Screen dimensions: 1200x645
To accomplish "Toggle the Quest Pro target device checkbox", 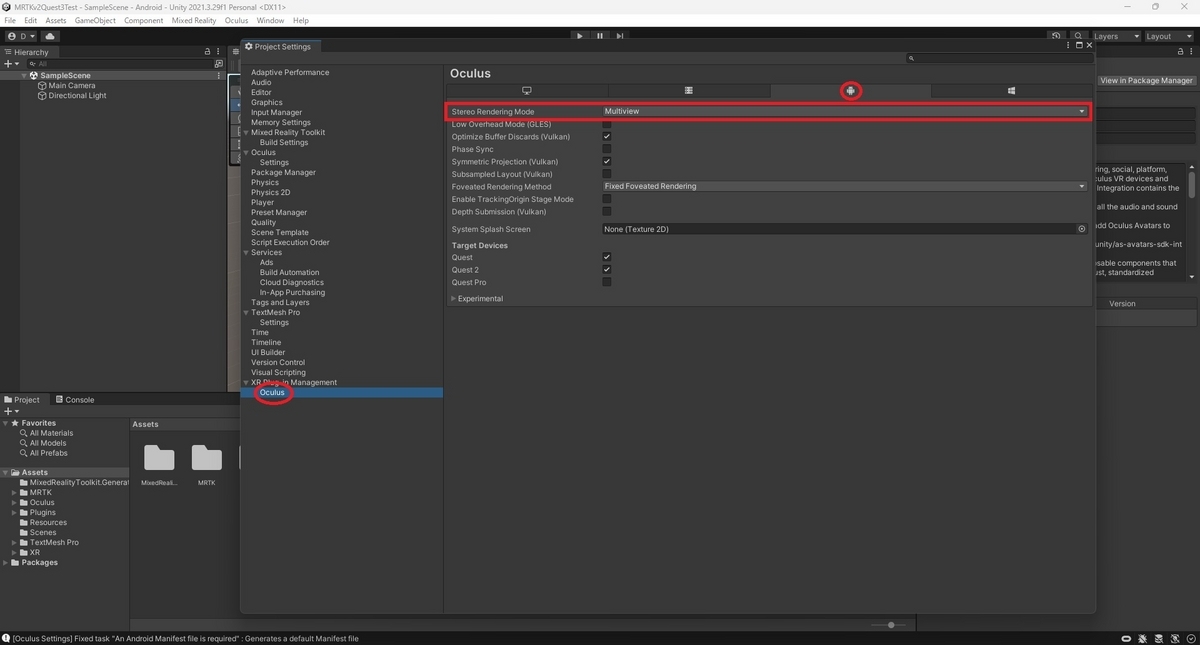I will point(606,282).
